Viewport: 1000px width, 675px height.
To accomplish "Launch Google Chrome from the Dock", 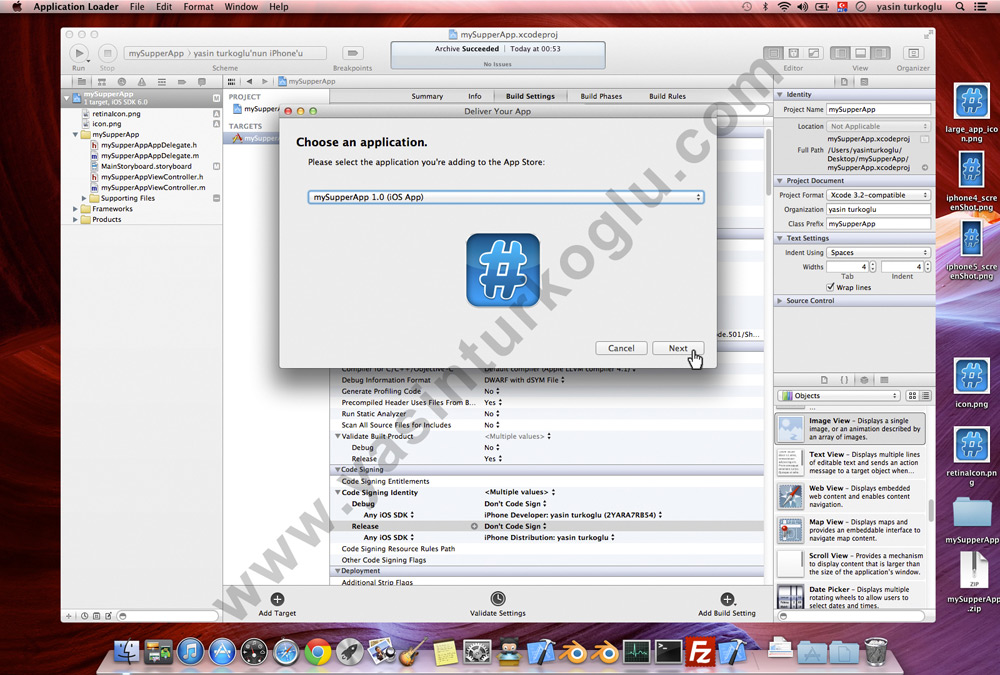I will click(x=318, y=652).
